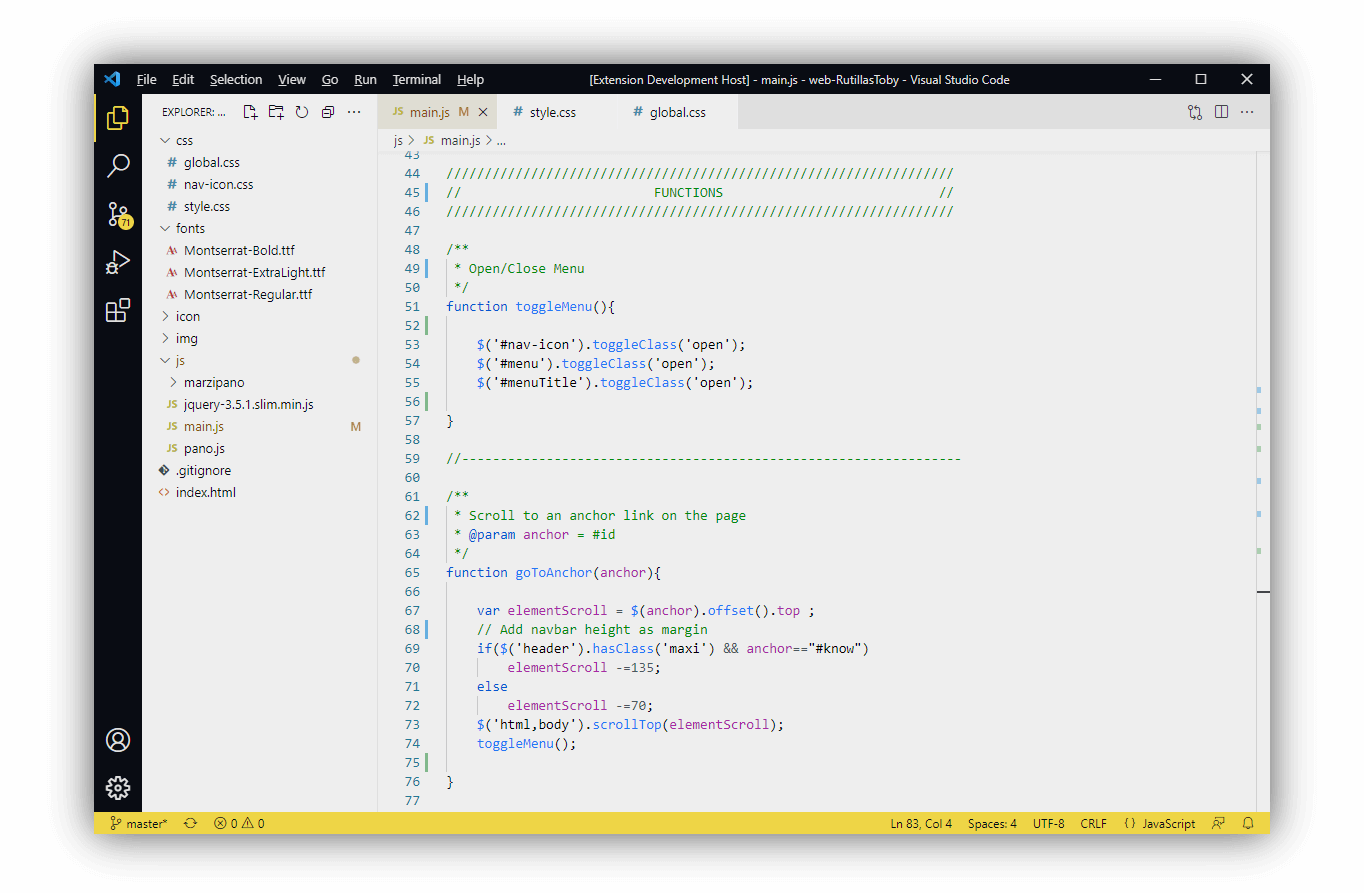Click the function toggleMenu code line
The width and height of the screenshot is (1364, 893).
click(x=530, y=307)
